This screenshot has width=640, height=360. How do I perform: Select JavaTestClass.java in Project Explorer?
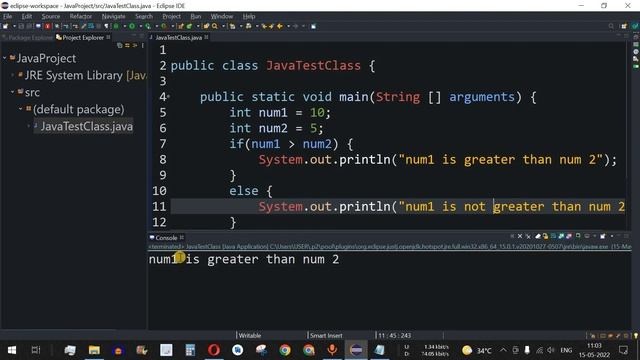[86, 126]
